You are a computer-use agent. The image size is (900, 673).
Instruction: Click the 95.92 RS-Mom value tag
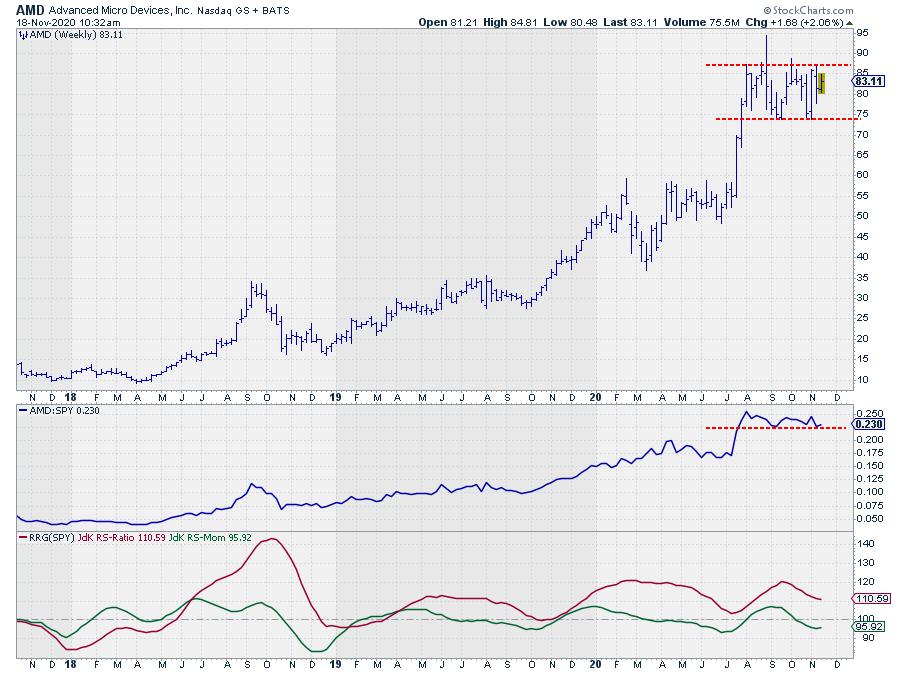[868, 627]
